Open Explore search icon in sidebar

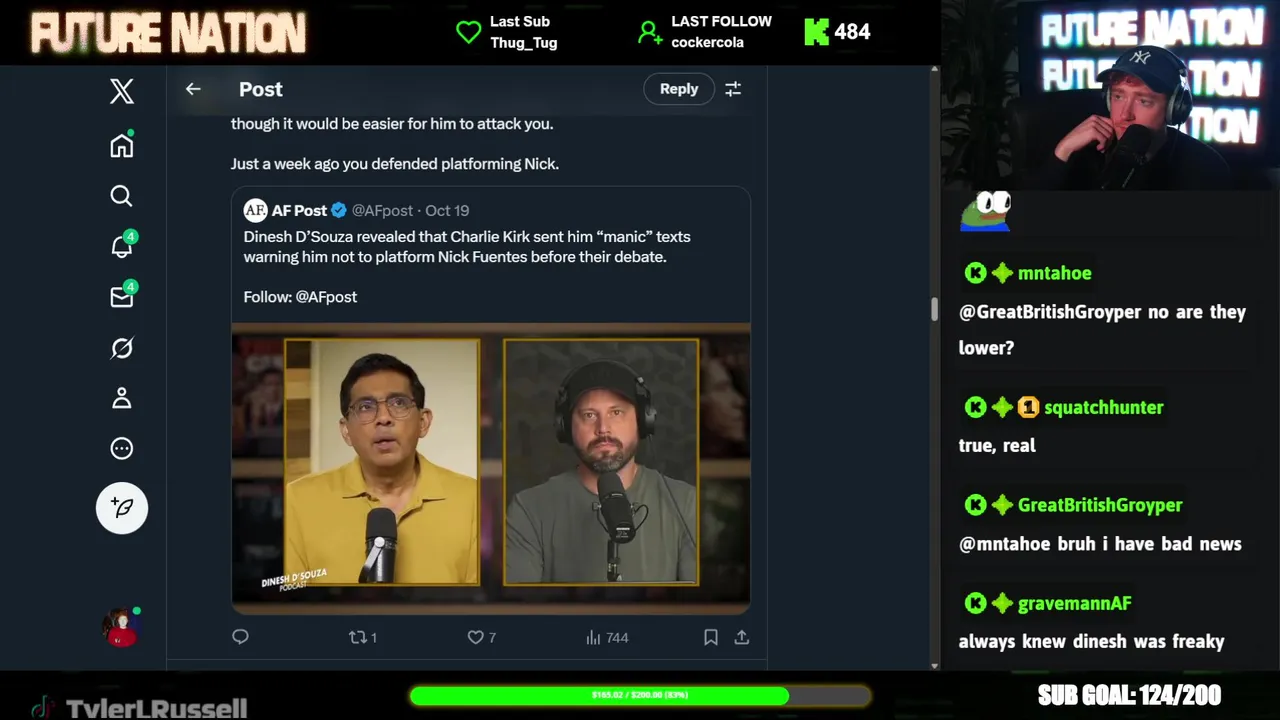tap(122, 196)
